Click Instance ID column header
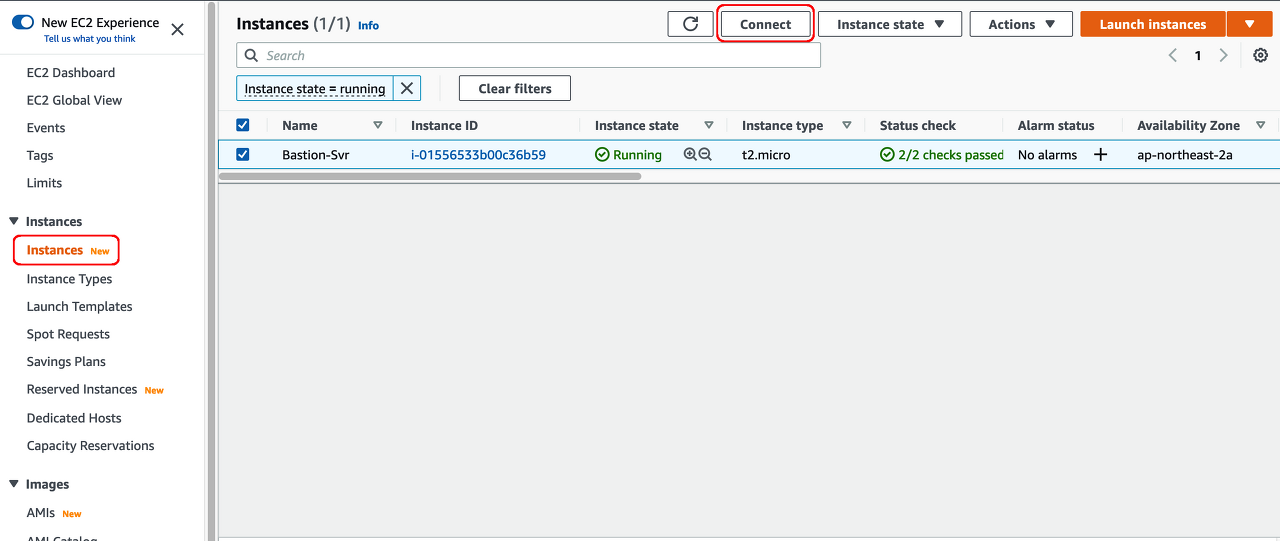The width and height of the screenshot is (1280, 541). [x=444, y=126]
